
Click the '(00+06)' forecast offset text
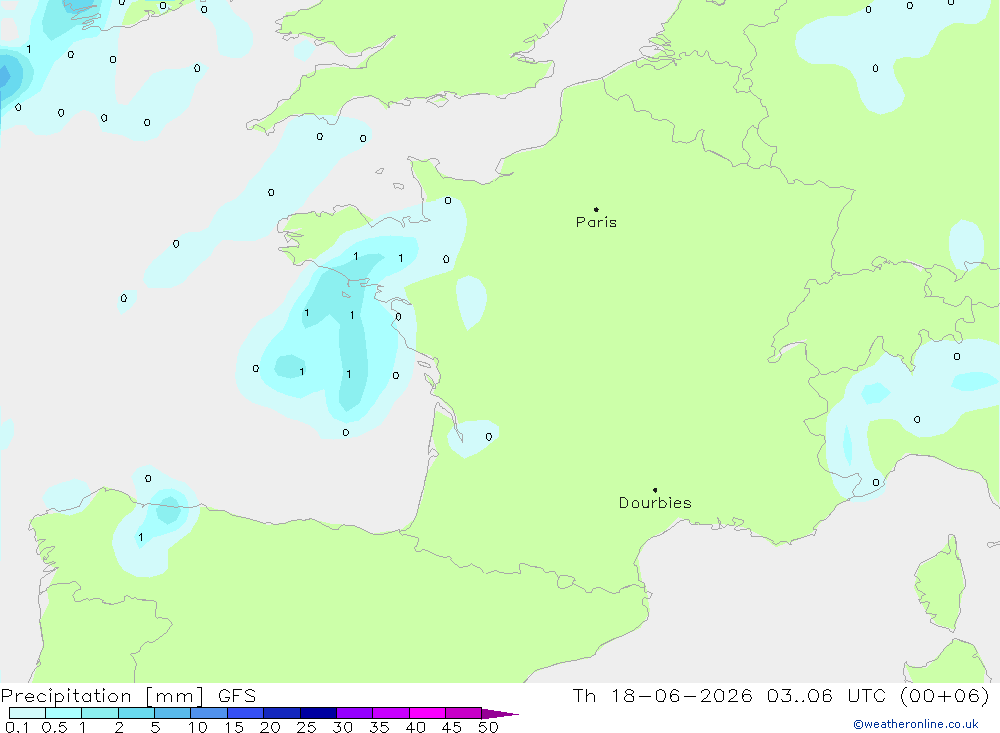click(x=945, y=695)
